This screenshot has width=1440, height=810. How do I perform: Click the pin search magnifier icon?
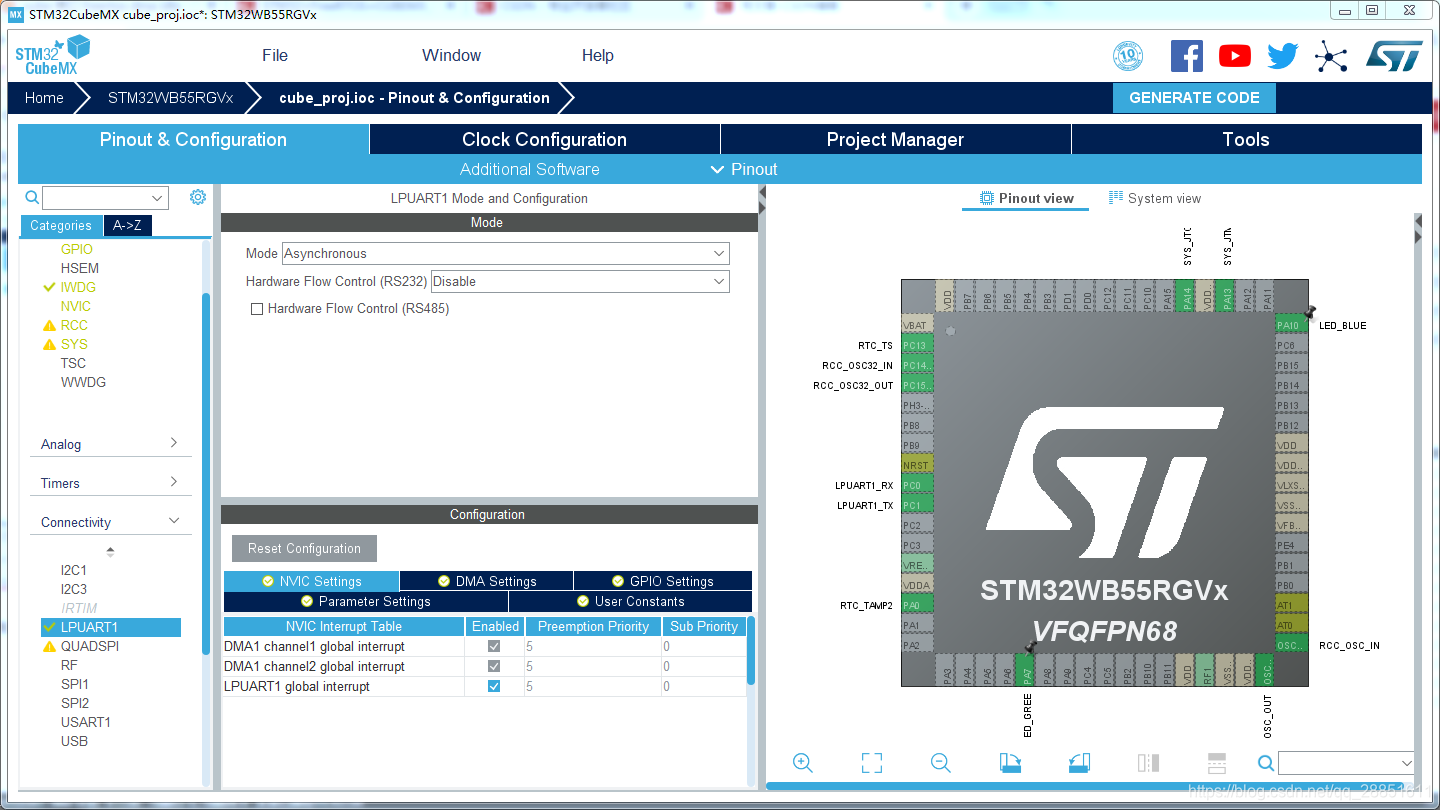pos(1266,763)
